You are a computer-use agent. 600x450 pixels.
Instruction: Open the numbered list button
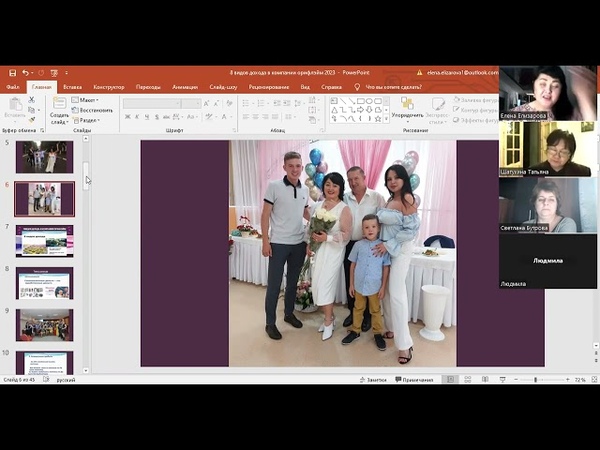tap(262, 103)
